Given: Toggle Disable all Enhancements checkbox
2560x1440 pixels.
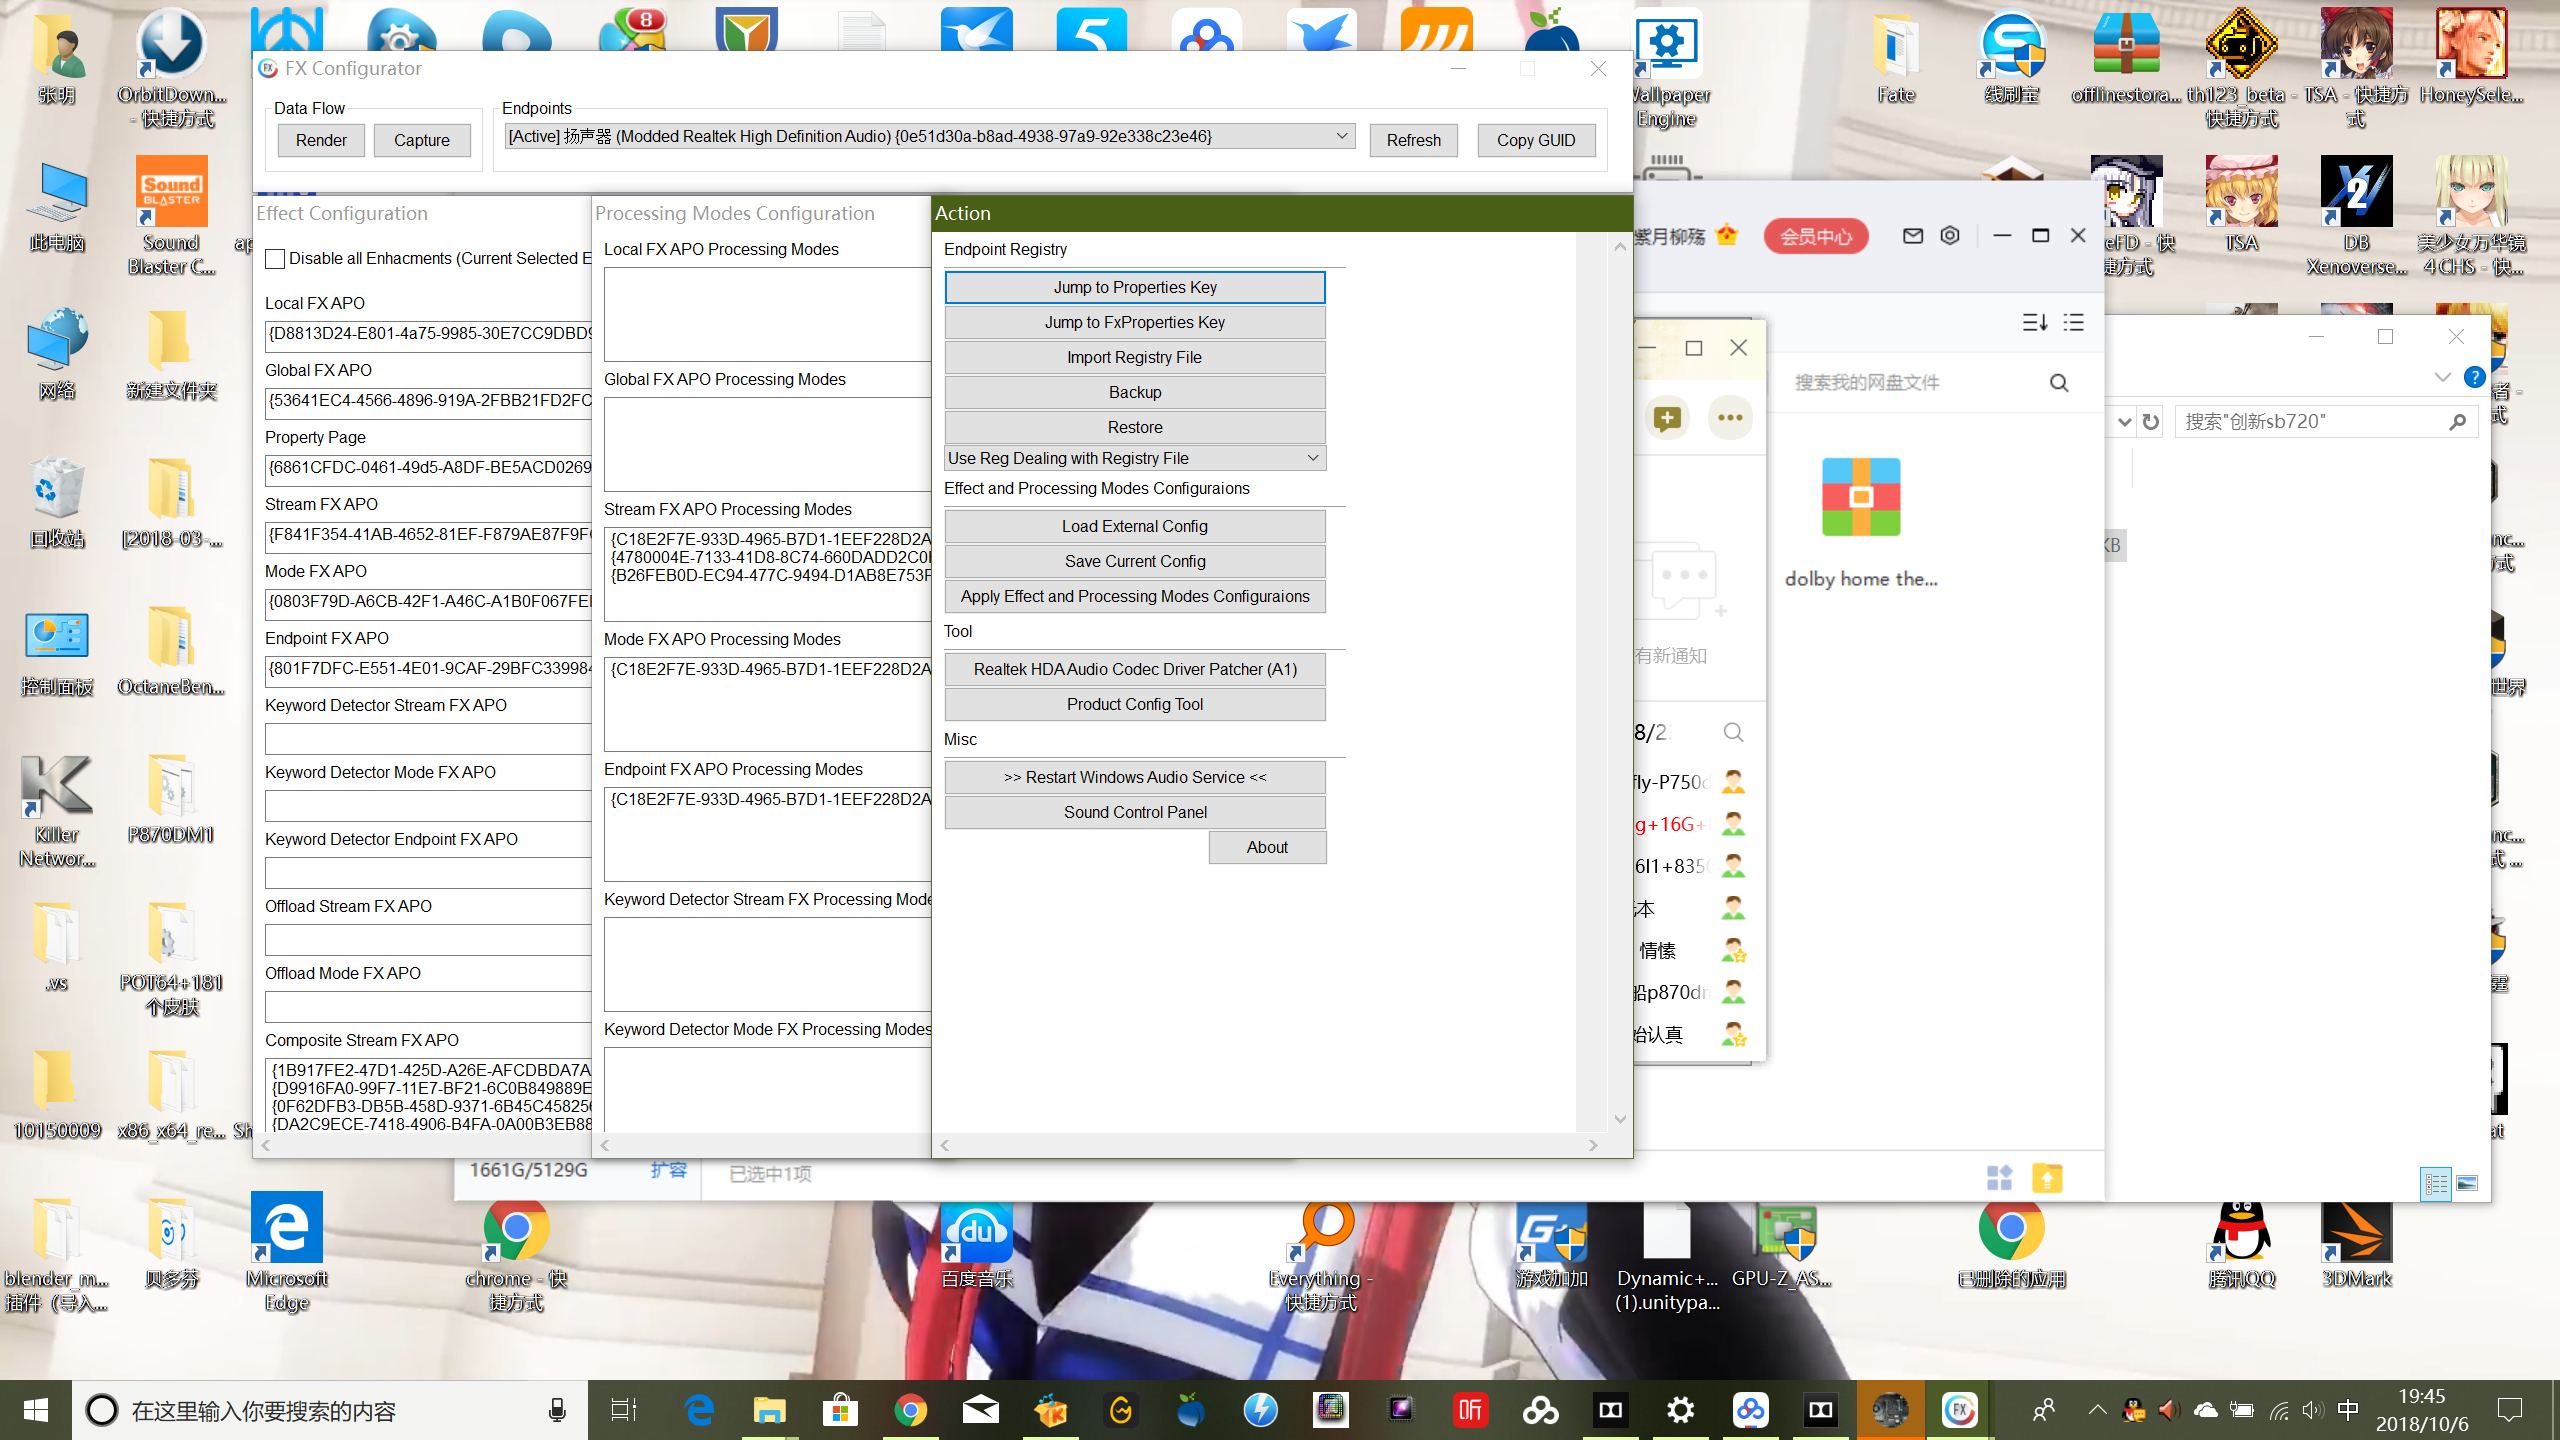Looking at the screenshot, I should (x=275, y=259).
